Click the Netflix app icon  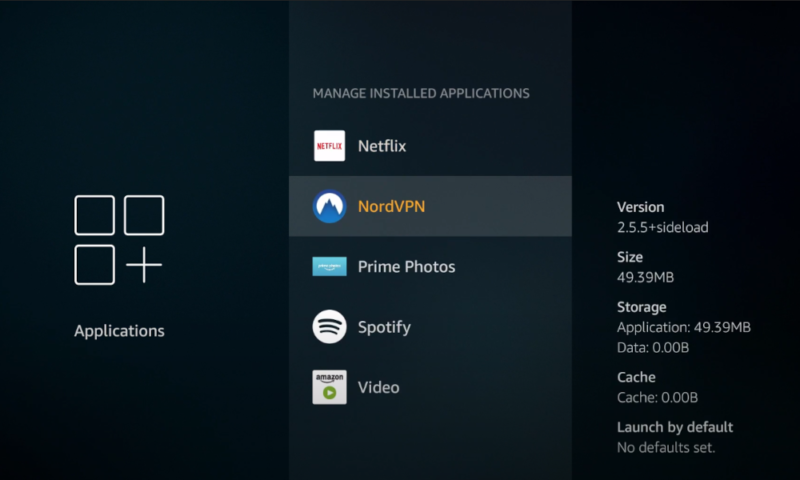click(x=329, y=146)
